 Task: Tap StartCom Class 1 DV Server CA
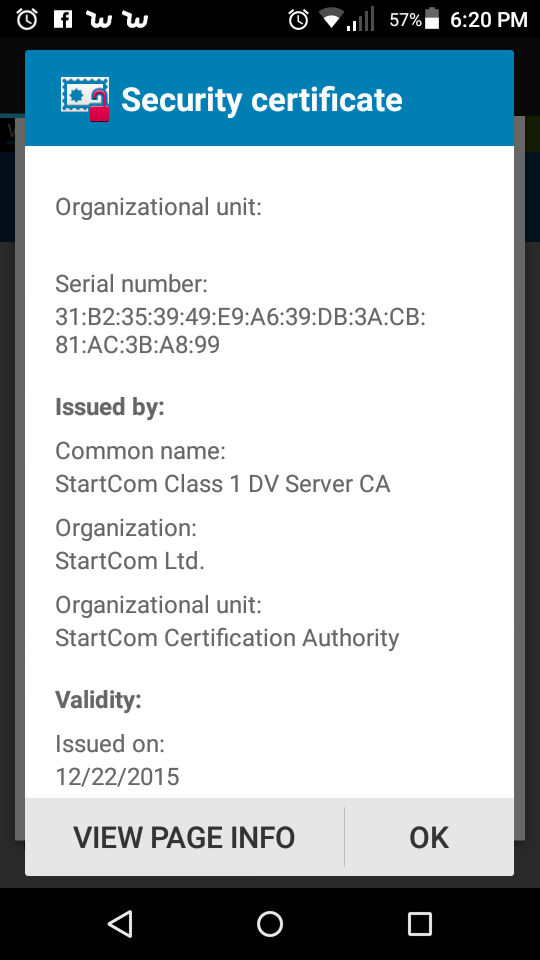click(222, 484)
